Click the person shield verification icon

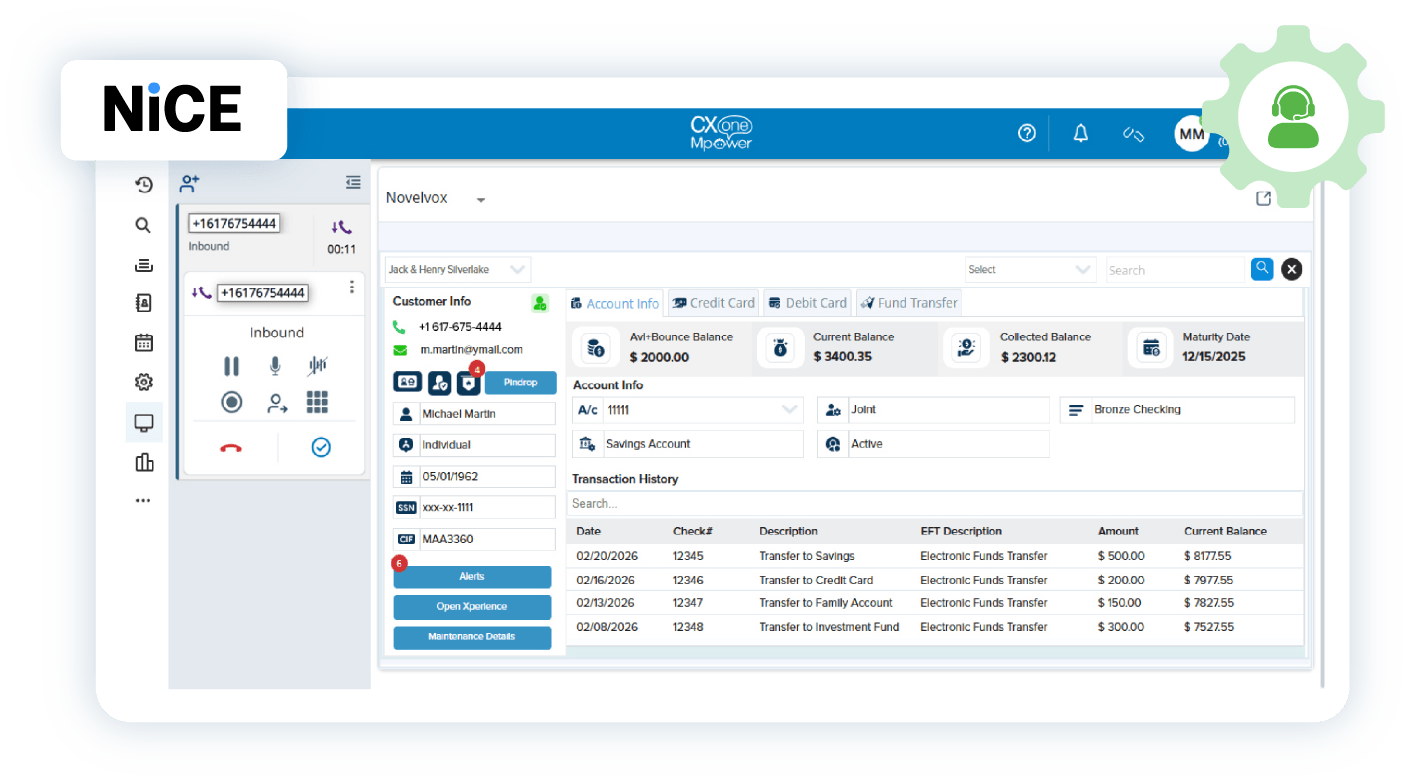point(439,382)
